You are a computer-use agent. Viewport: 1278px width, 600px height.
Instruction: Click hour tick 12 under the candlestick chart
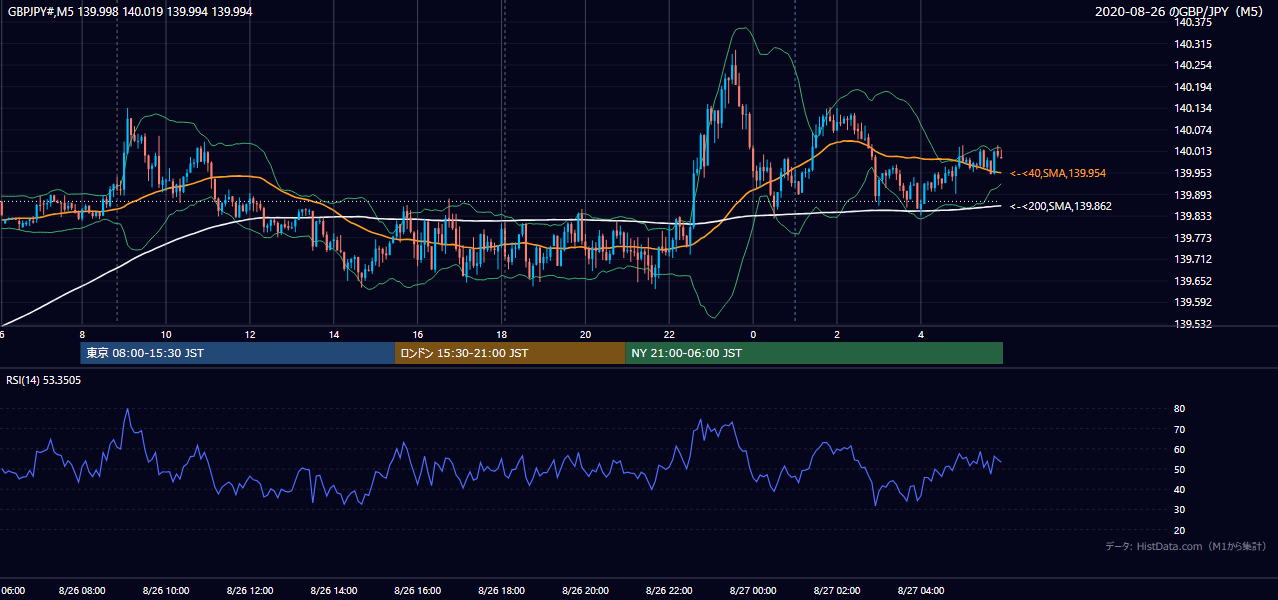(x=249, y=334)
